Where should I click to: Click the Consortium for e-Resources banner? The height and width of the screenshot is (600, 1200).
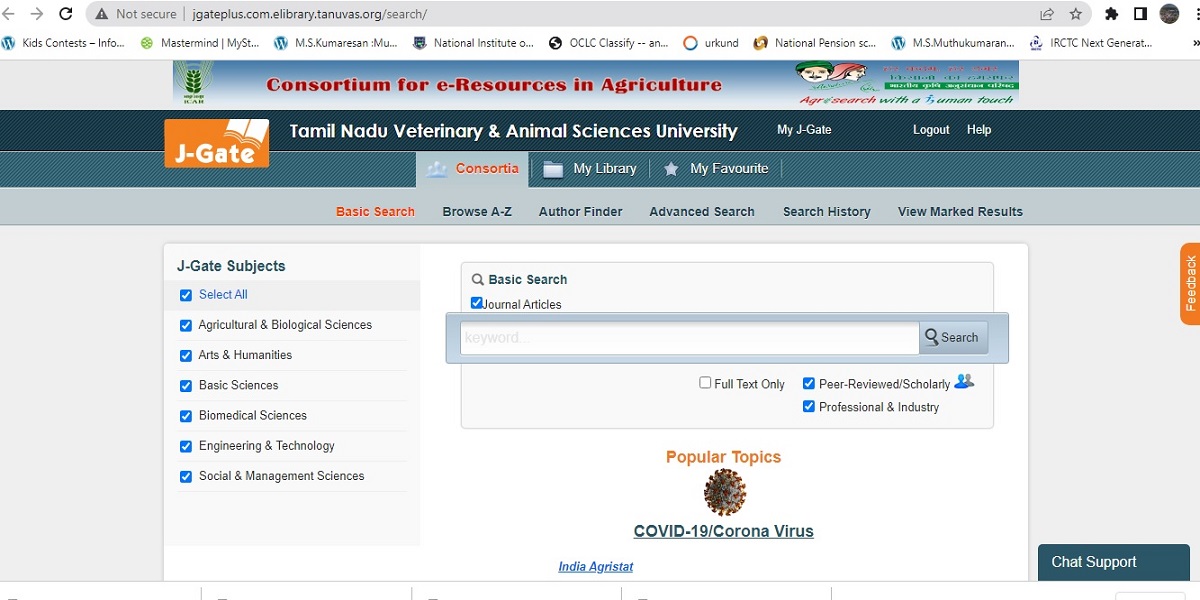coord(596,83)
